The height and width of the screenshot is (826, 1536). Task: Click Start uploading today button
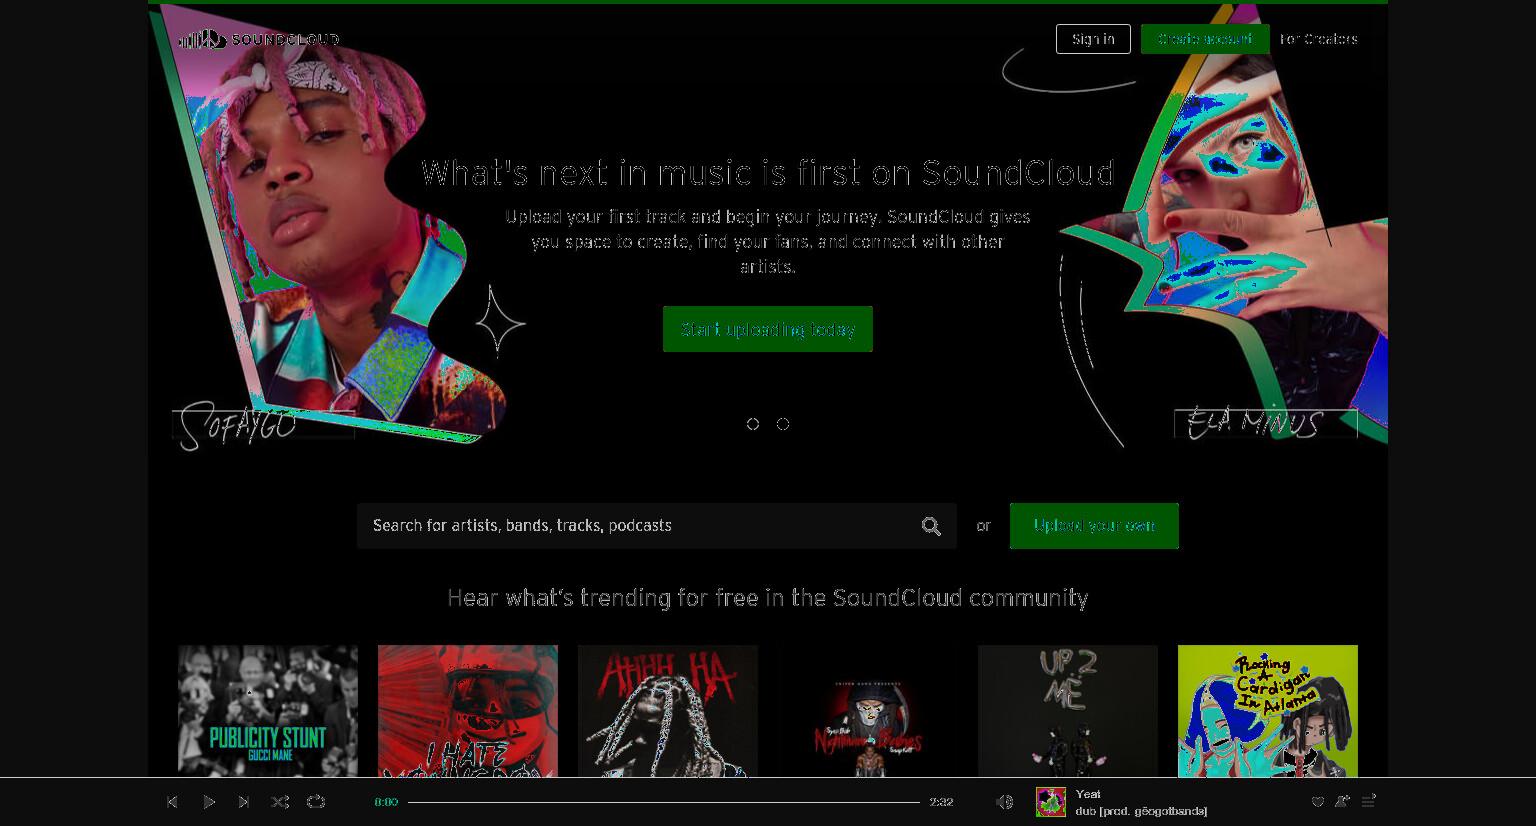pos(768,329)
